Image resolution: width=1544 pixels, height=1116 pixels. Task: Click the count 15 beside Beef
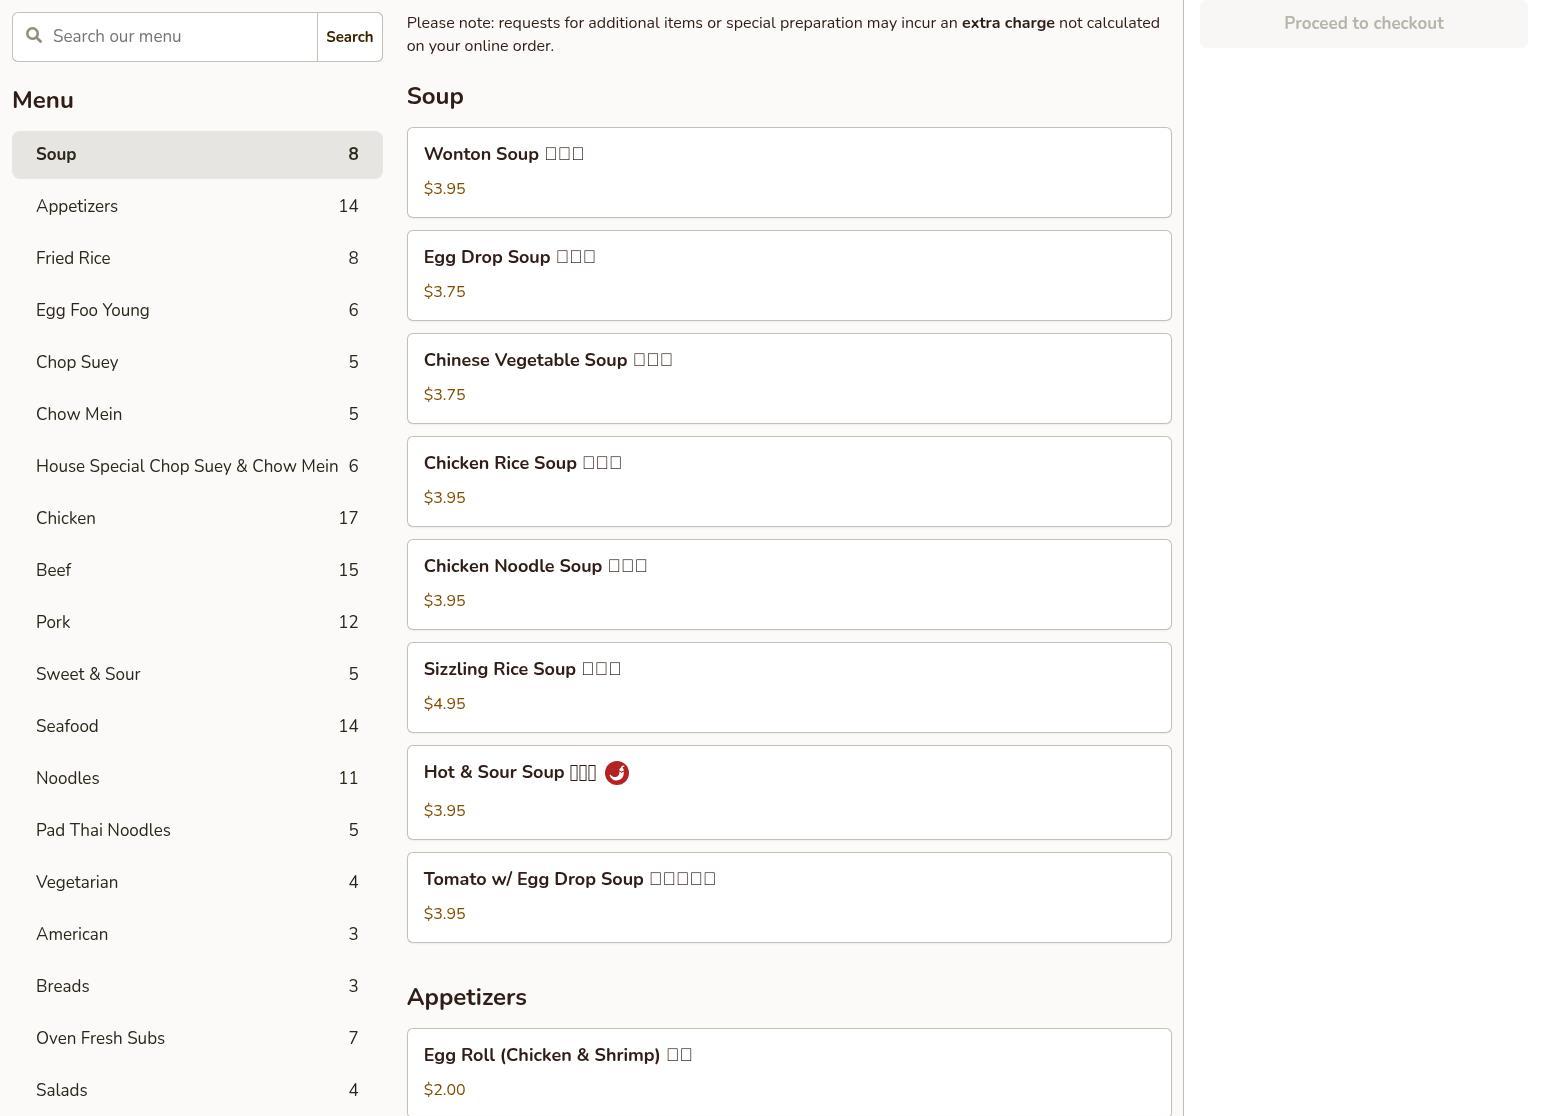pos(348,571)
